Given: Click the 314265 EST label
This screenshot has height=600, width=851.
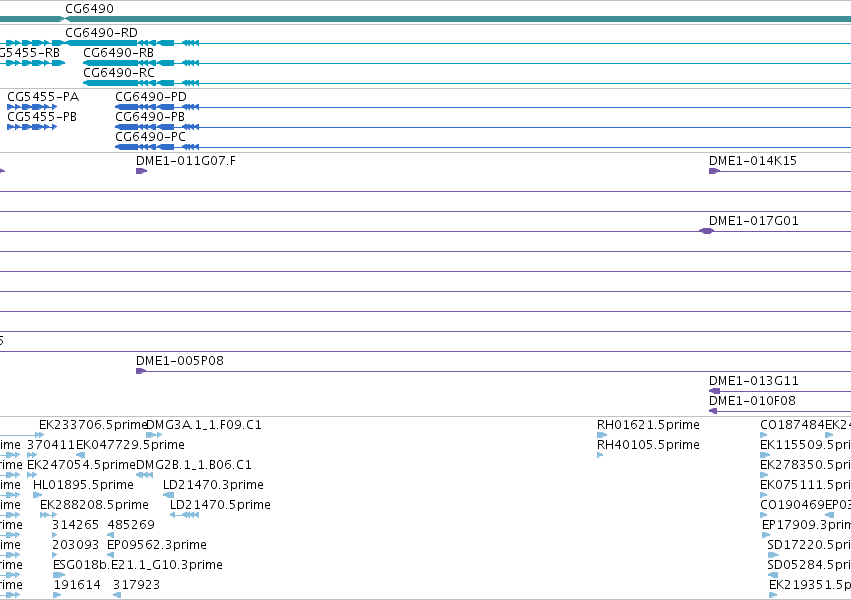Looking at the screenshot, I should [75, 525].
